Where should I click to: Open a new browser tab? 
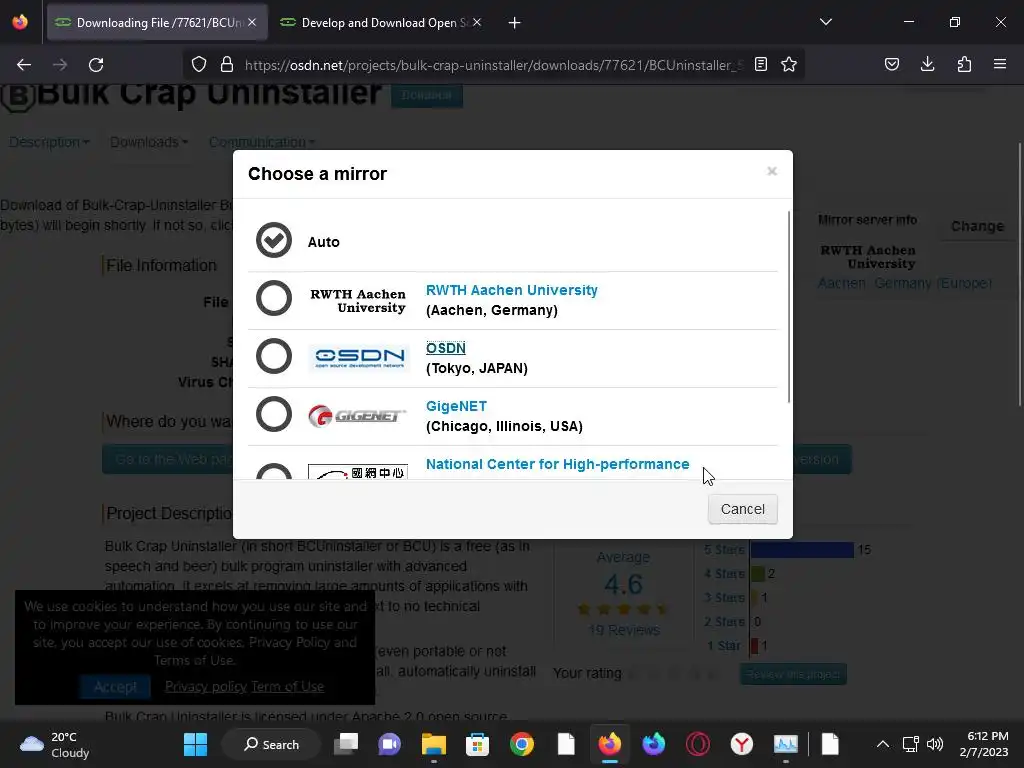(515, 23)
